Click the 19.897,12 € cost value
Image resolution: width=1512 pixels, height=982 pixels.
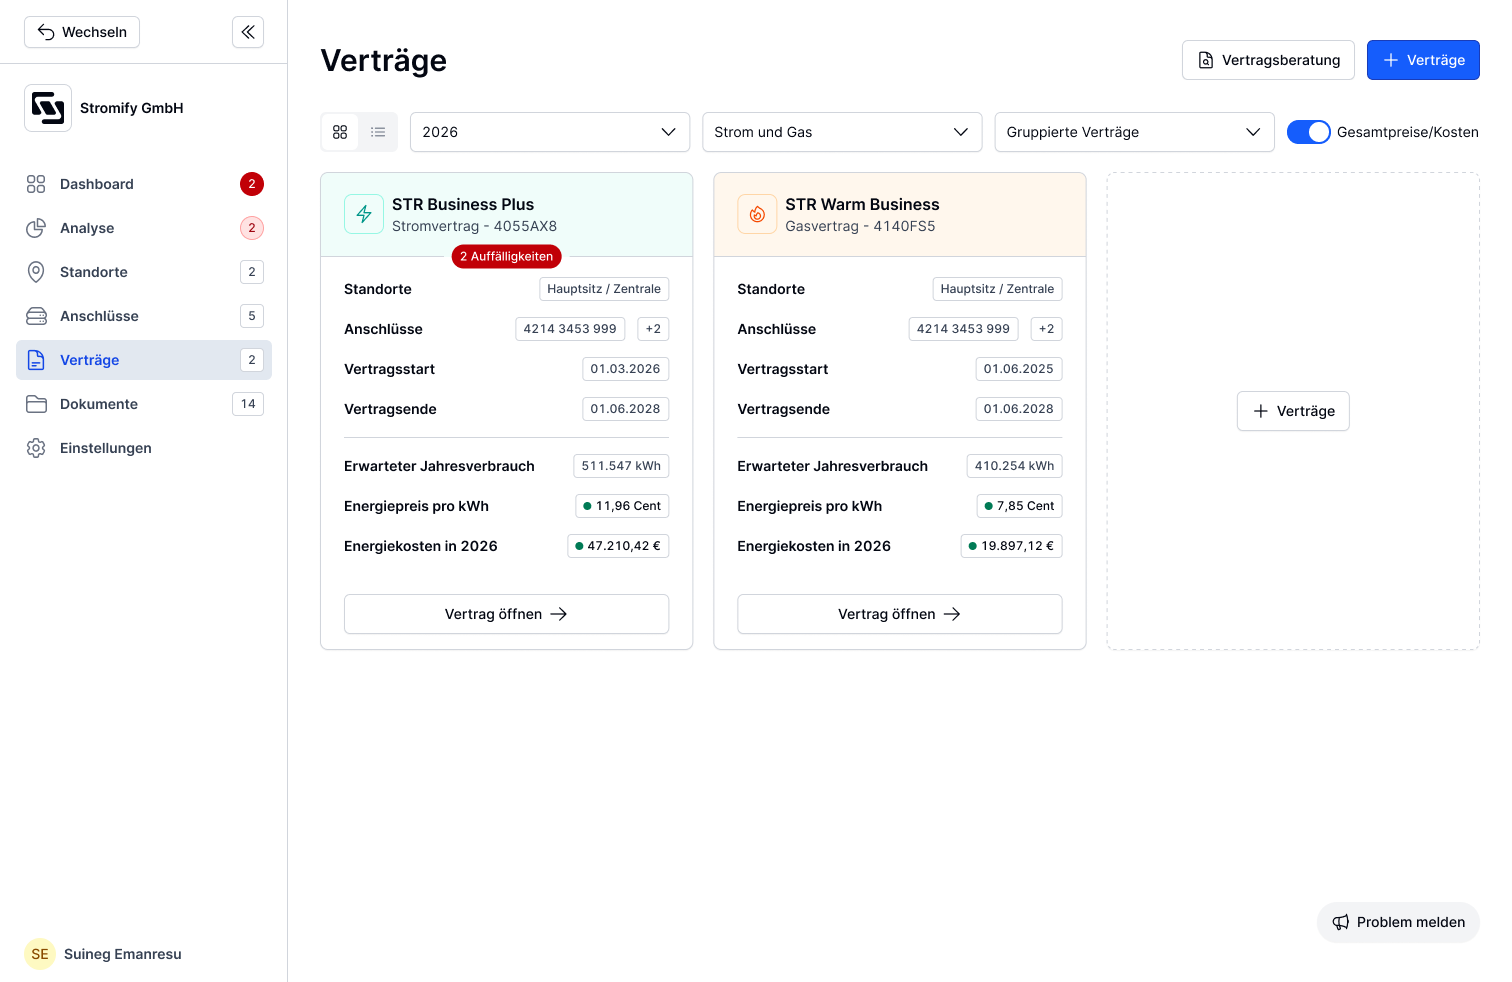(1011, 546)
